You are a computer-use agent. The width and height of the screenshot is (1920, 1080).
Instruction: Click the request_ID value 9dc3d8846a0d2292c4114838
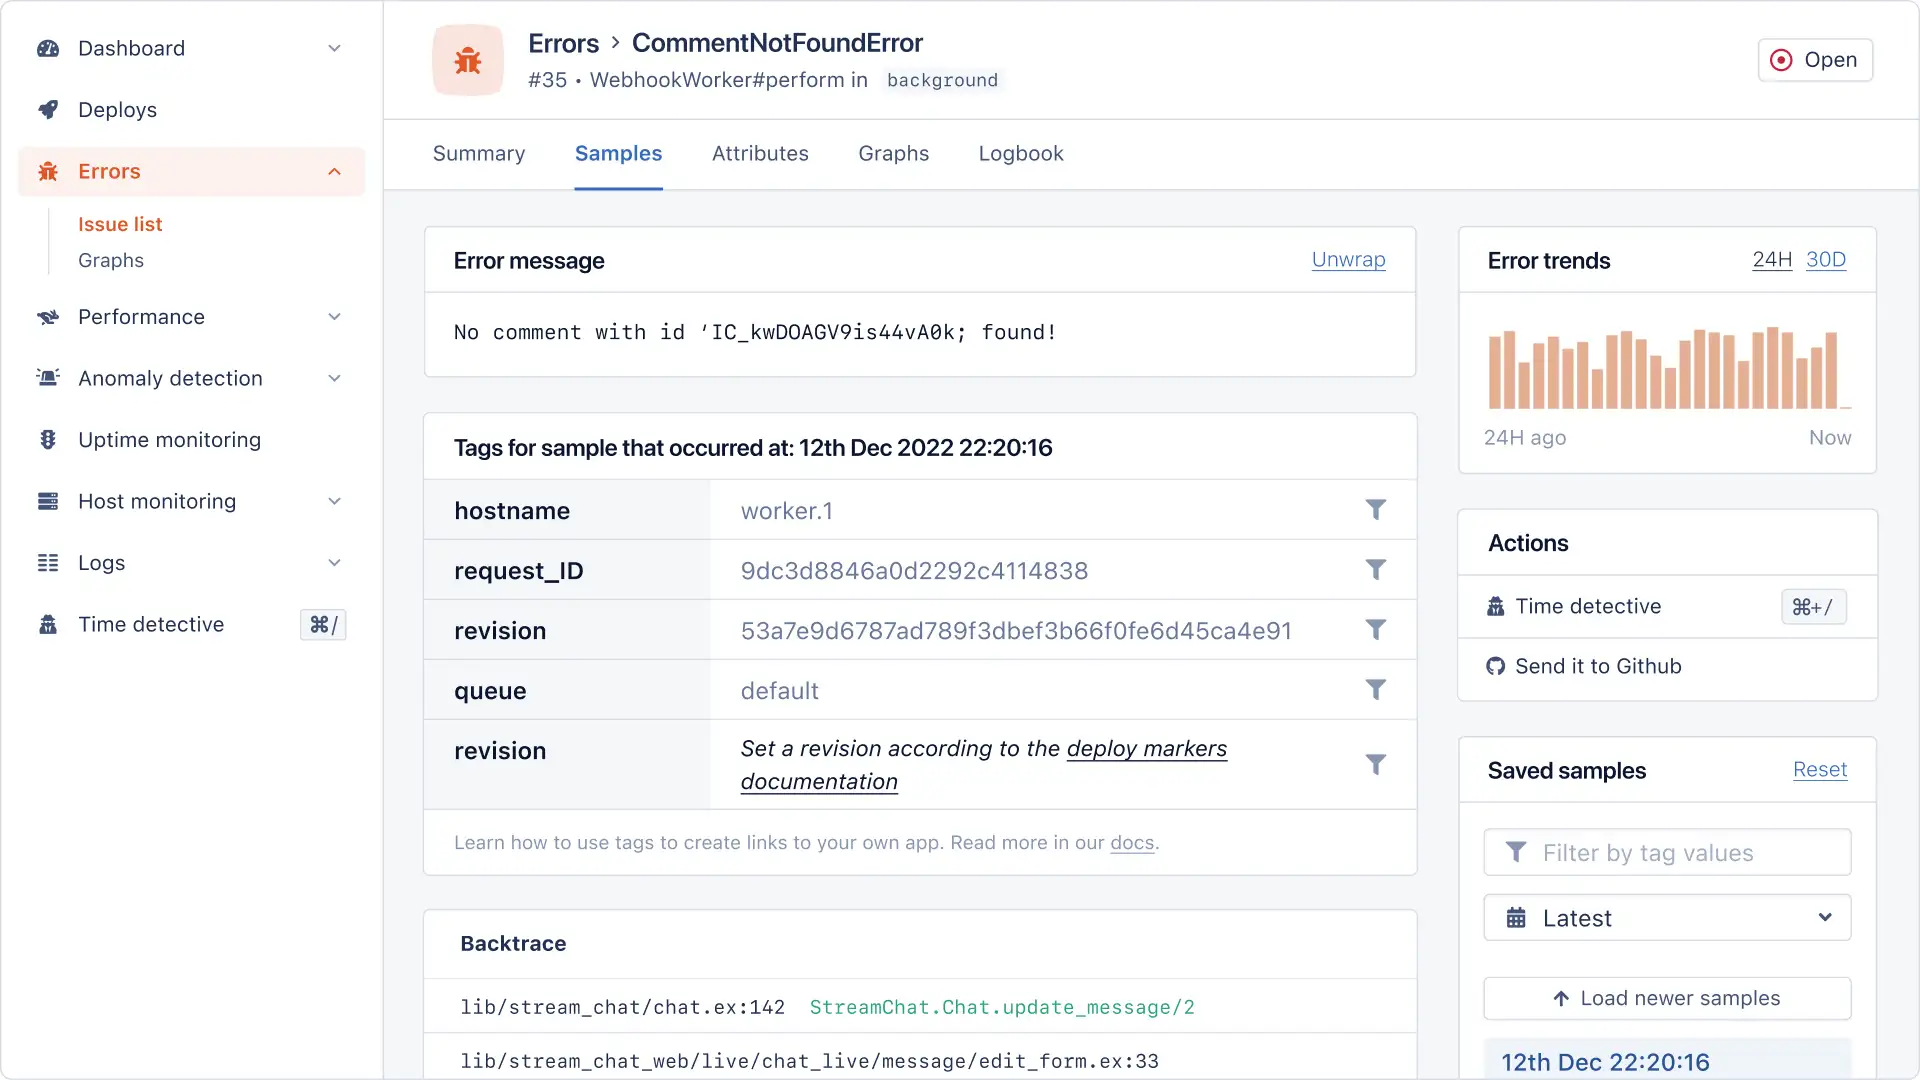[x=914, y=571]
